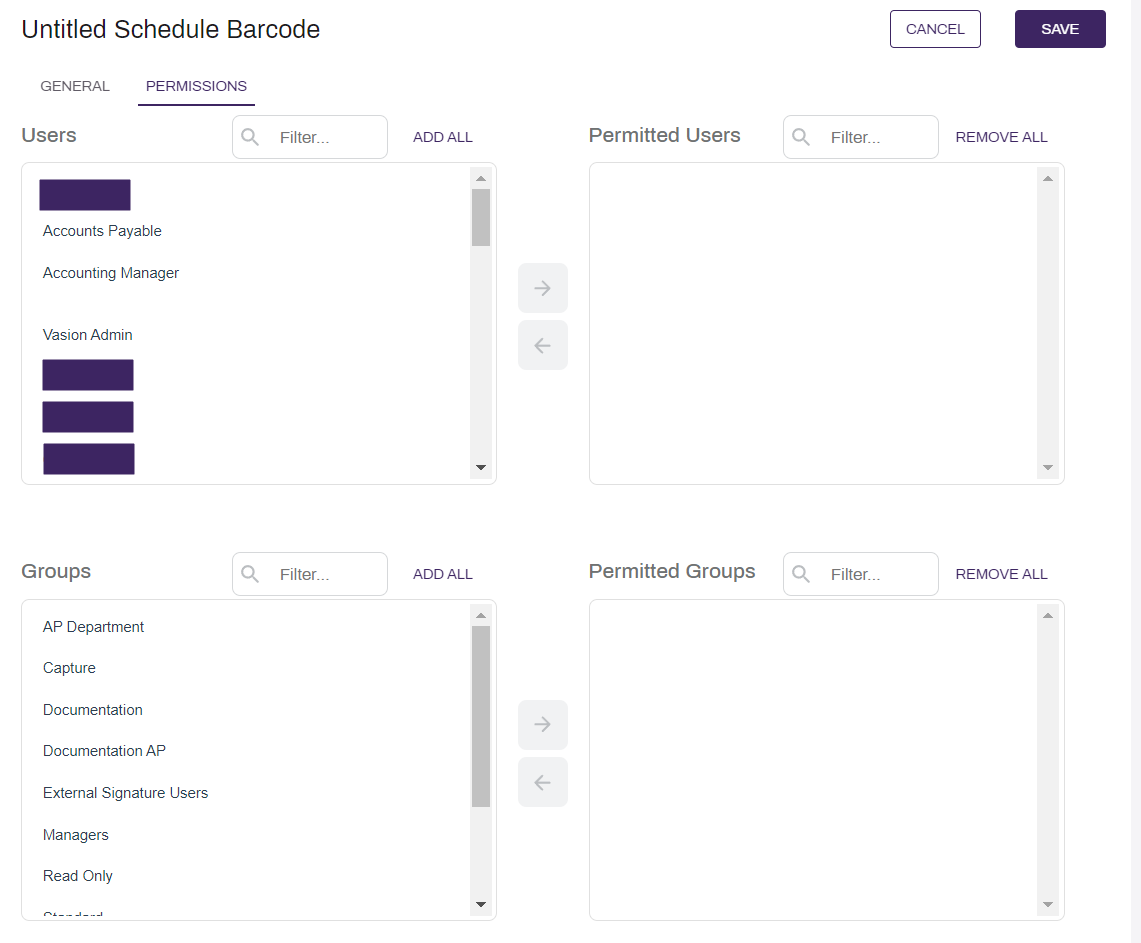Click the Users list scroll down arrow
The height and width of the screenshot is (943, 1141).
click(x=480, y=468)
